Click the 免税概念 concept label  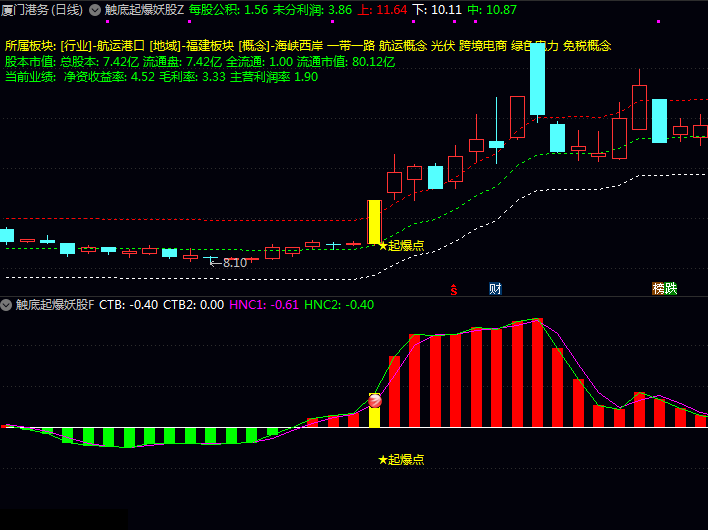coord(587,46)
